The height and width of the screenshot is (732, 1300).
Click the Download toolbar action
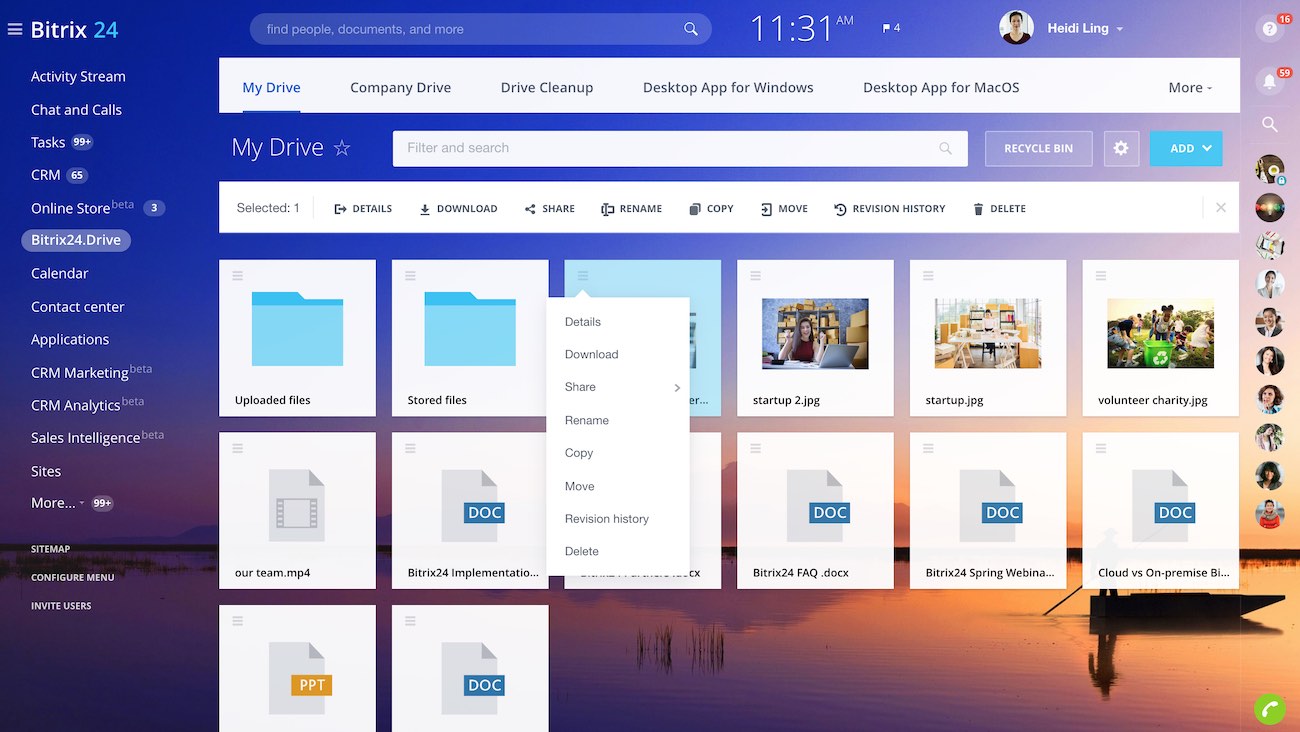pyautogui.click(x=458, y=209)
